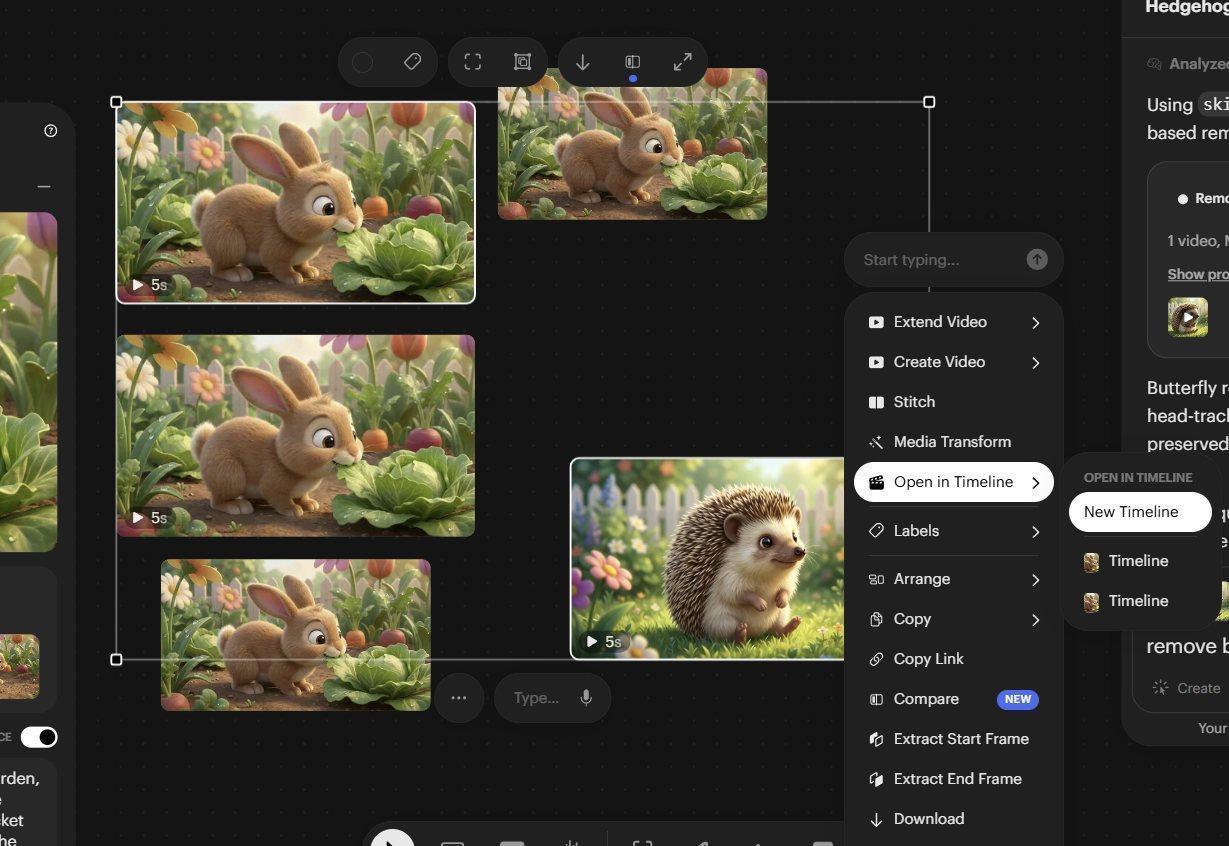The image size is (1229, 846).
Task: Click the help question mark icon
Action: tap(51, 131)
